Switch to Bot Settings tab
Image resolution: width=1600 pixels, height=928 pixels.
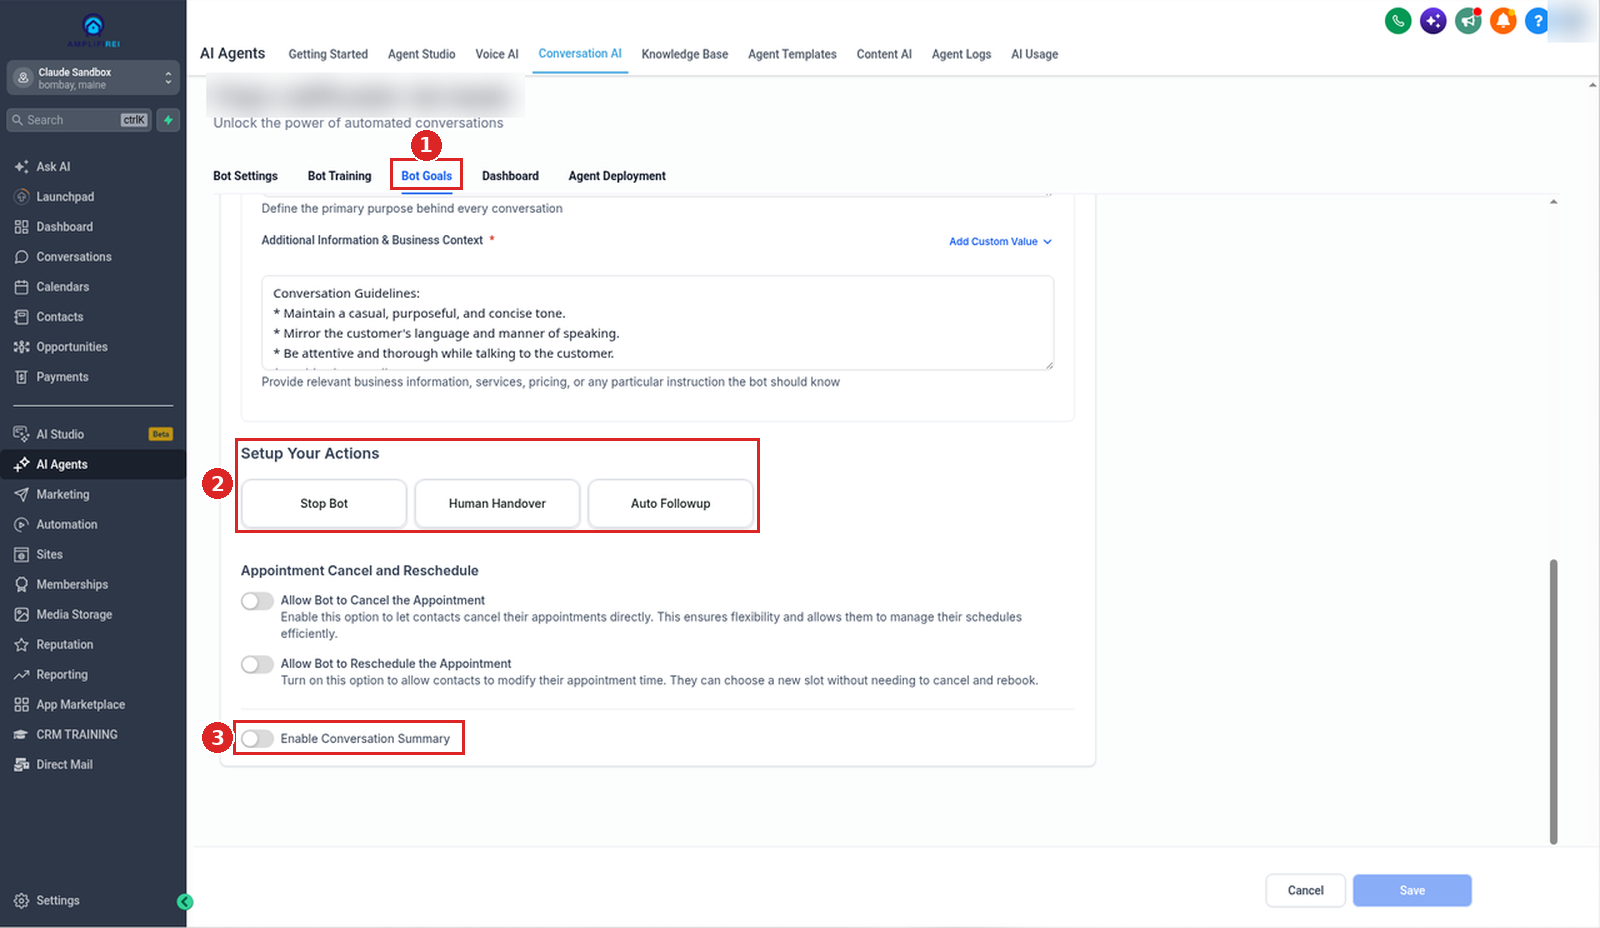[245, 176]
